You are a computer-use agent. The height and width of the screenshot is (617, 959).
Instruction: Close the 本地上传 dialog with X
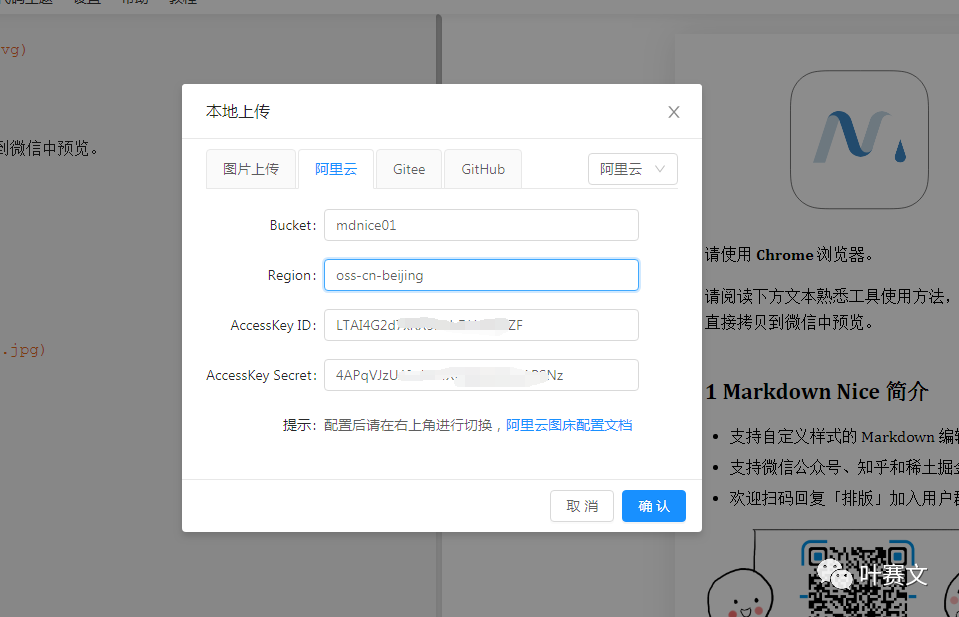pos(673,112)
